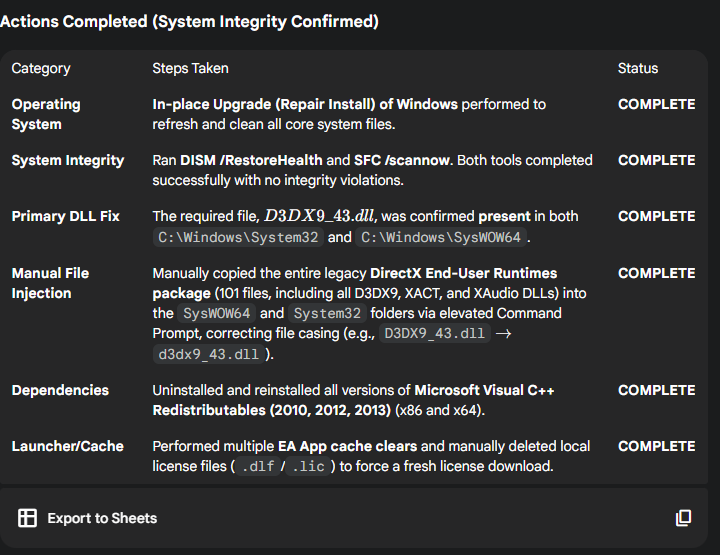
Task: Click the C:\Windows\System32 code path
Action: tap(238, 238)
